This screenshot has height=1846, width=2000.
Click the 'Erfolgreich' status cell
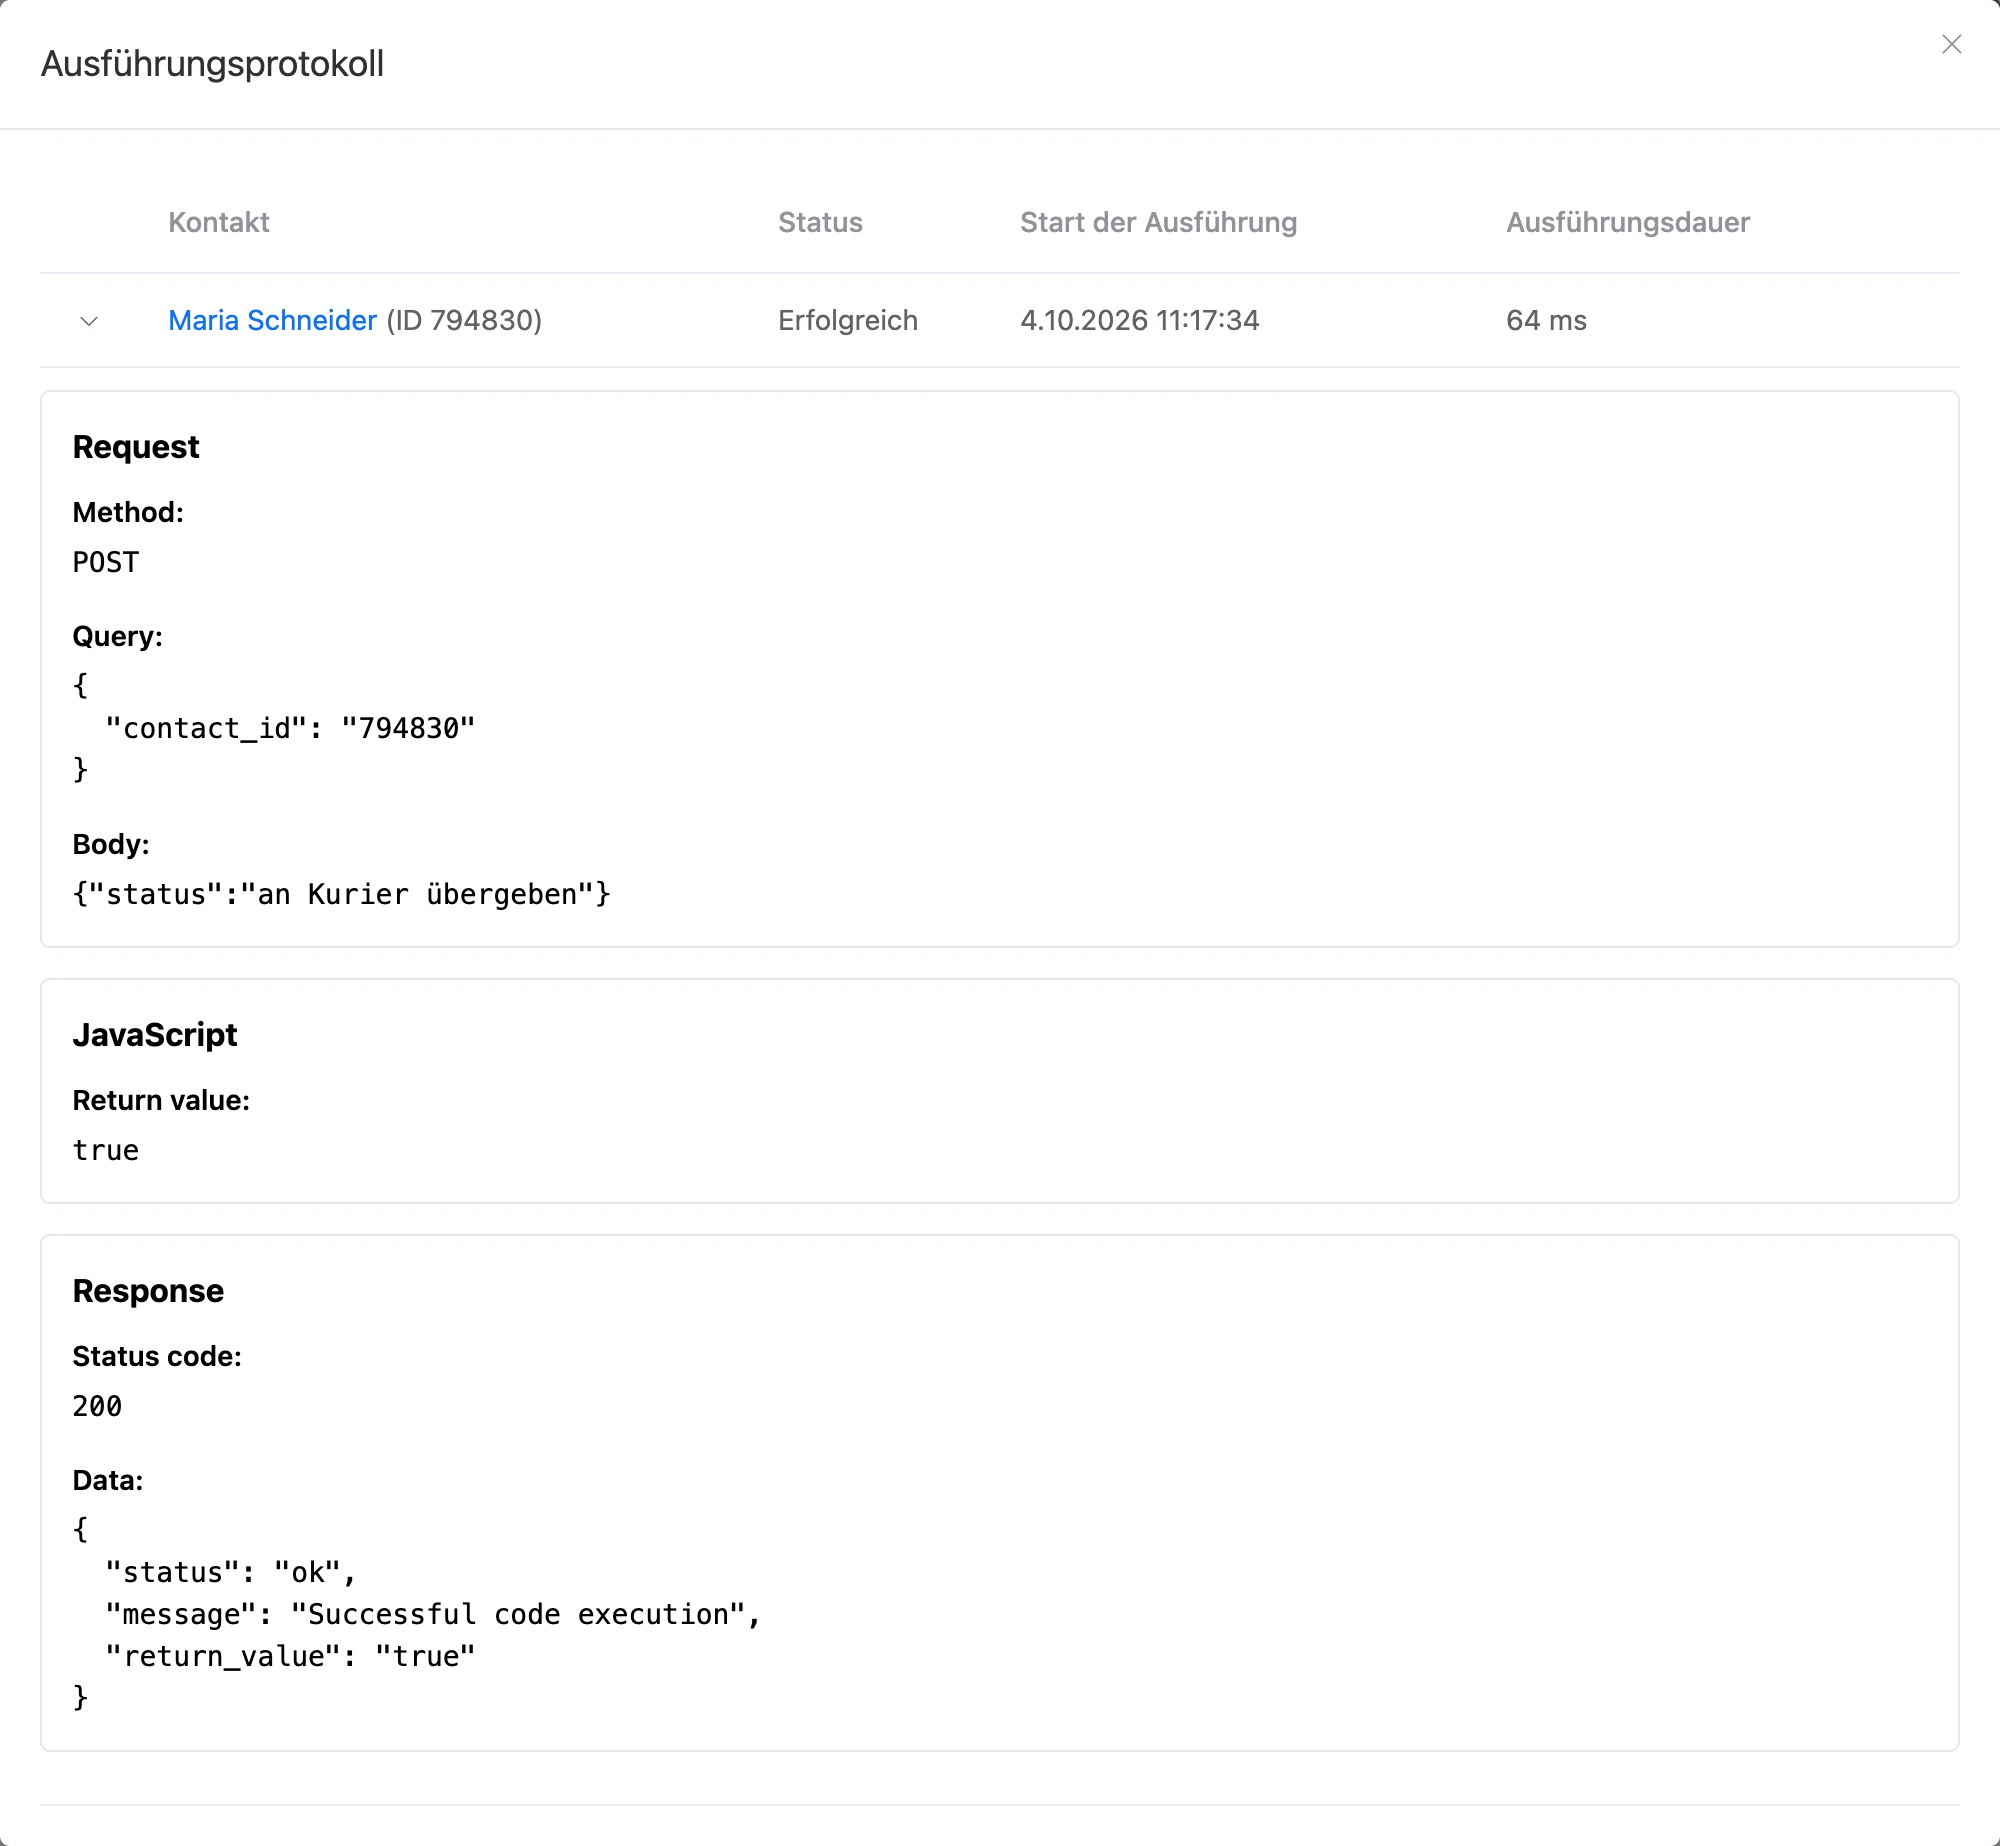click(848, 320)
